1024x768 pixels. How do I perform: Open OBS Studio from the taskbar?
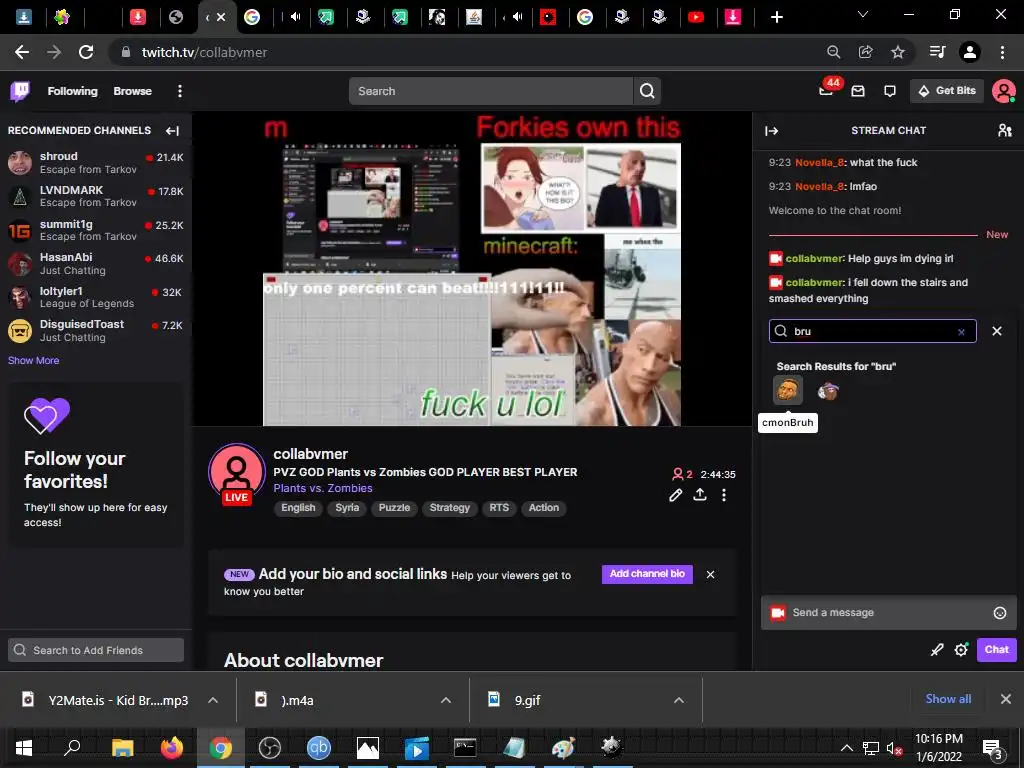pyautogui.click(x=270, y=748)
